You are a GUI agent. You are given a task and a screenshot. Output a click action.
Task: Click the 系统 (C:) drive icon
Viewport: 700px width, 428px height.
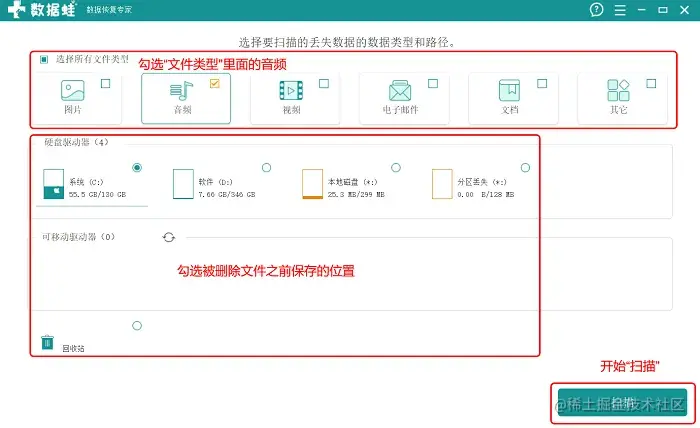coord(54,183)
